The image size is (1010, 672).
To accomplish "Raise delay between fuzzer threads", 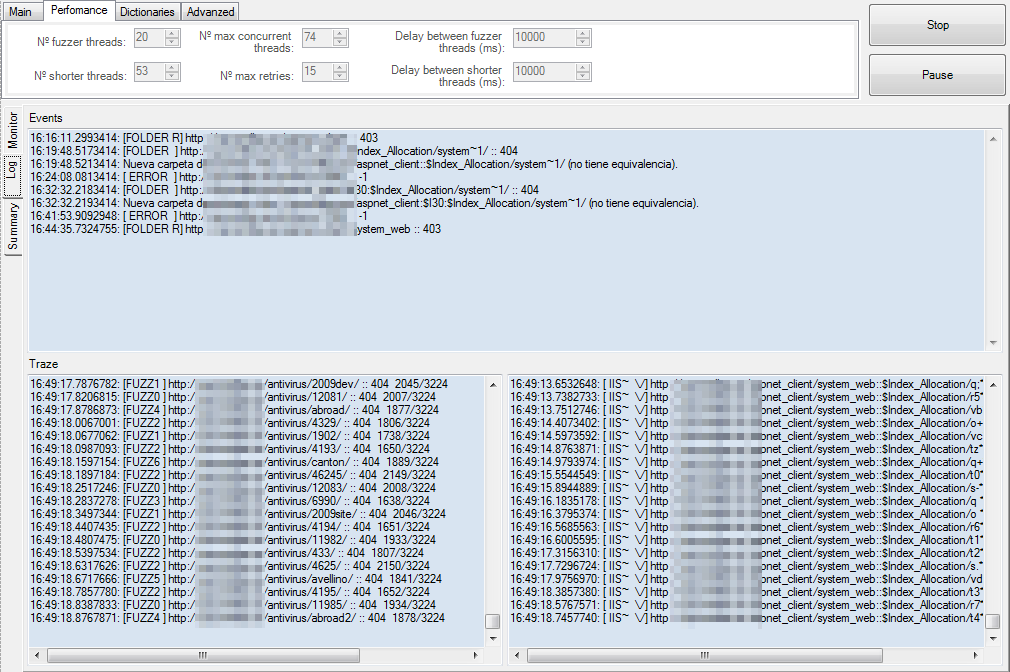I will point(584,33).
